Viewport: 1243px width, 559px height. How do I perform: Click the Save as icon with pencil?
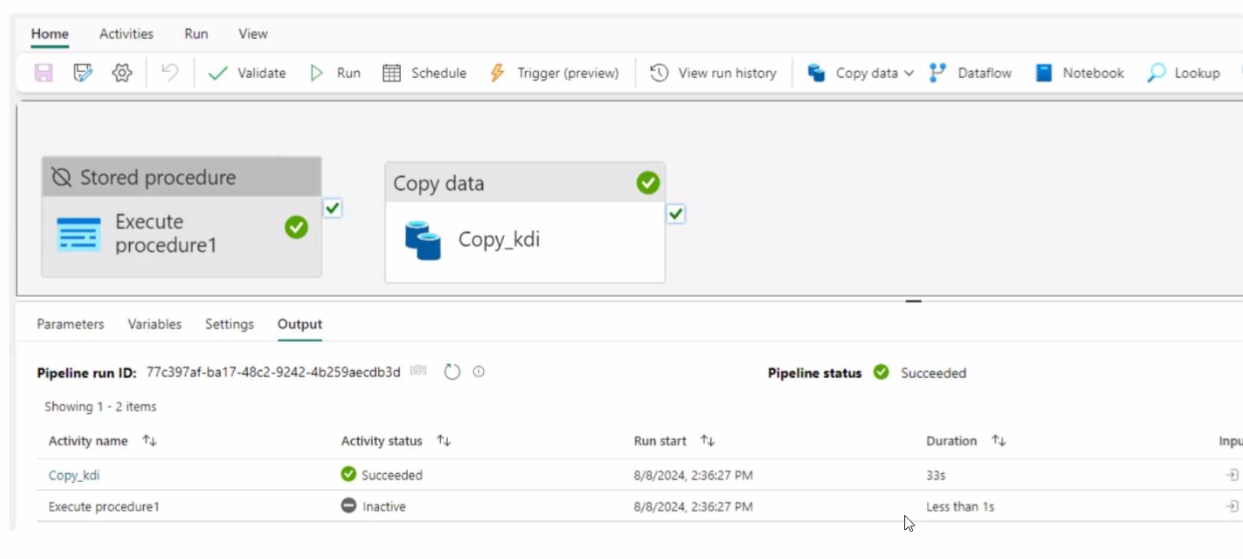(x=82, y=73)
